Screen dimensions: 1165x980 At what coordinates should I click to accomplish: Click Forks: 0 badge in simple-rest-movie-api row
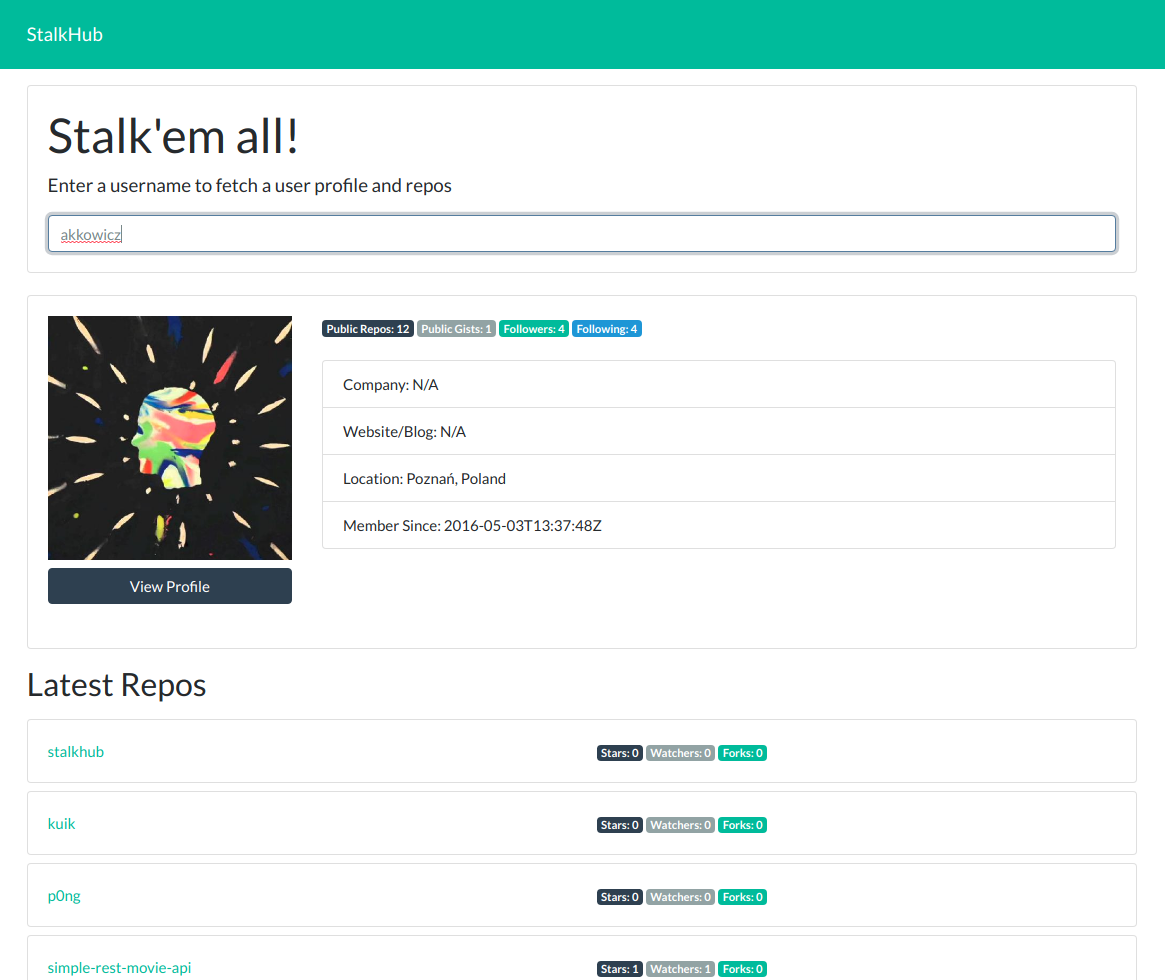point(742,970)
